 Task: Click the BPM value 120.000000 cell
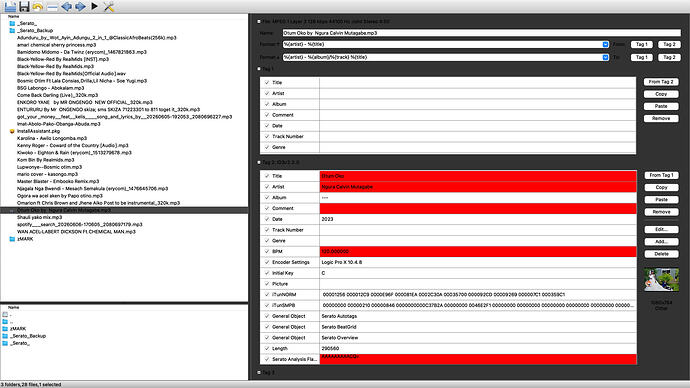(478, 251)
